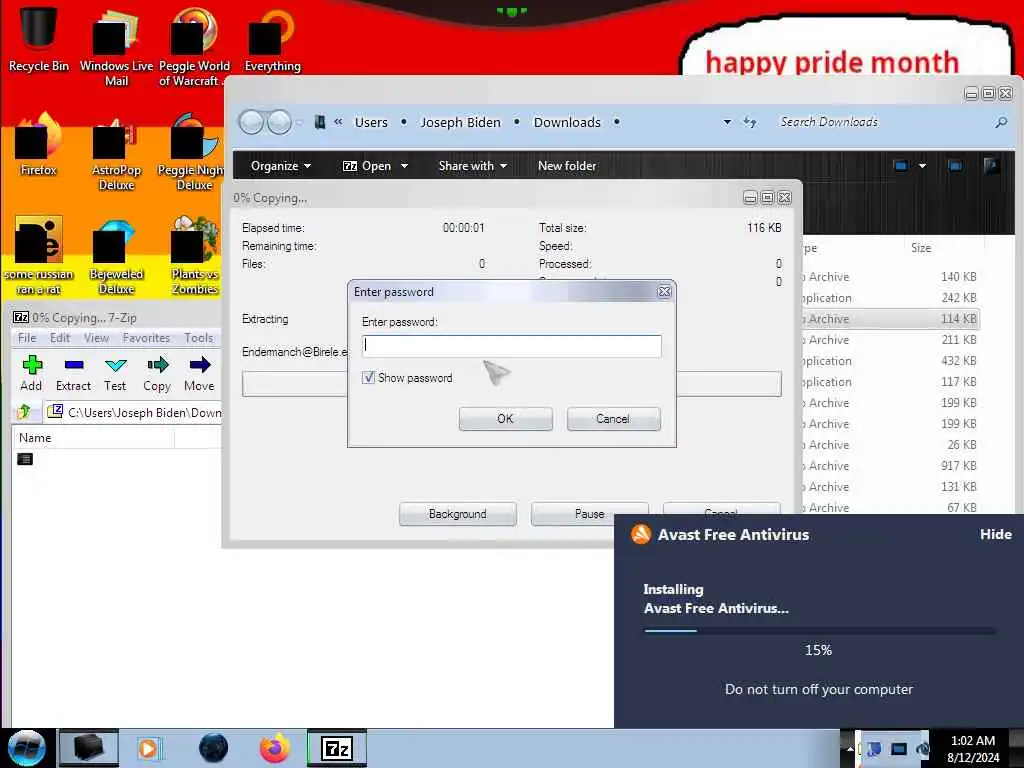Click the dark globe taskbar icon
This screenshot has height=768, width=1024.
coord(214,748)
